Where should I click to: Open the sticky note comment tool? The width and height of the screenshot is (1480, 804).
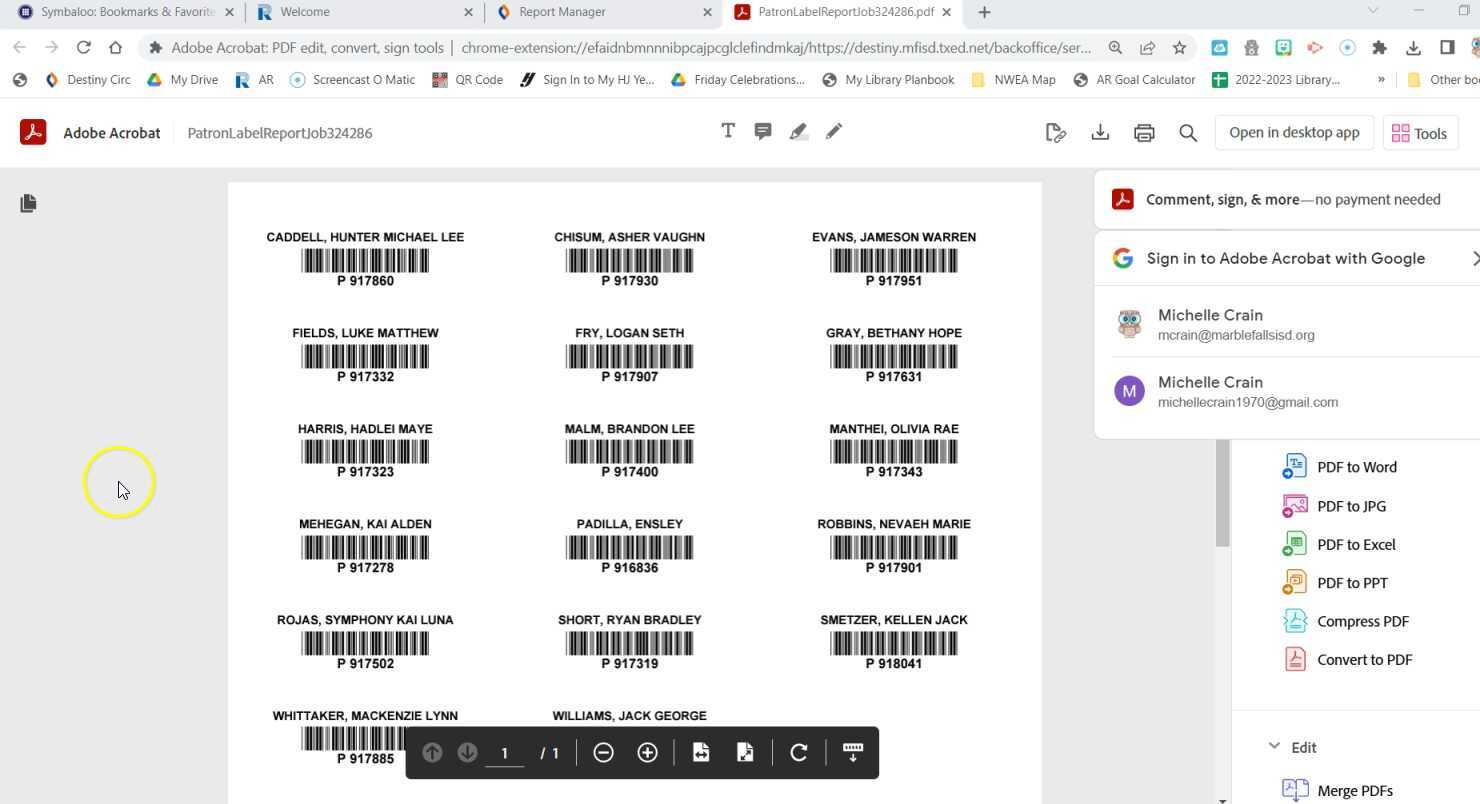coord(763,131)
